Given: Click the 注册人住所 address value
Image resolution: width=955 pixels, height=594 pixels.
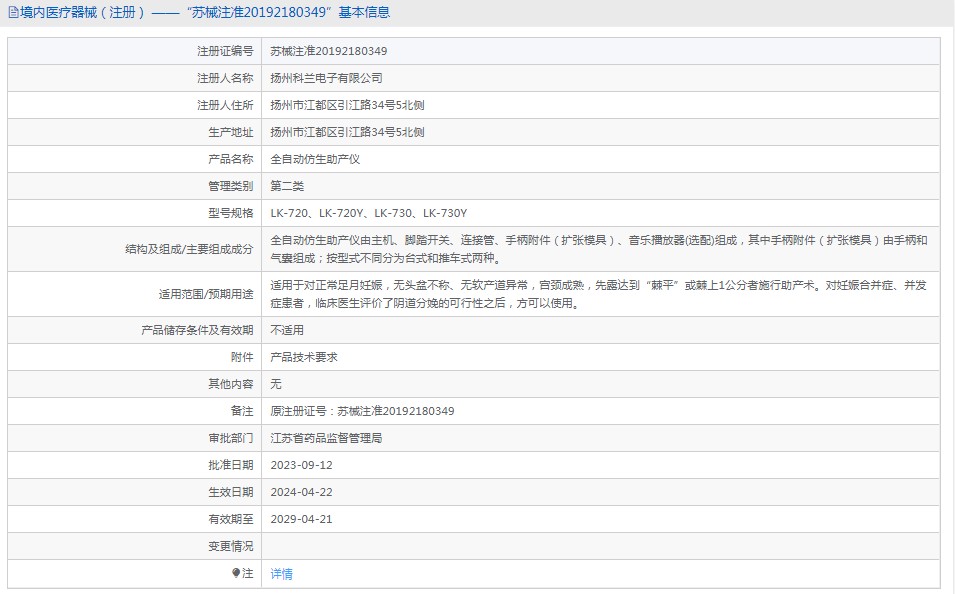Looking at the screenshot, I should coord(347,105).
